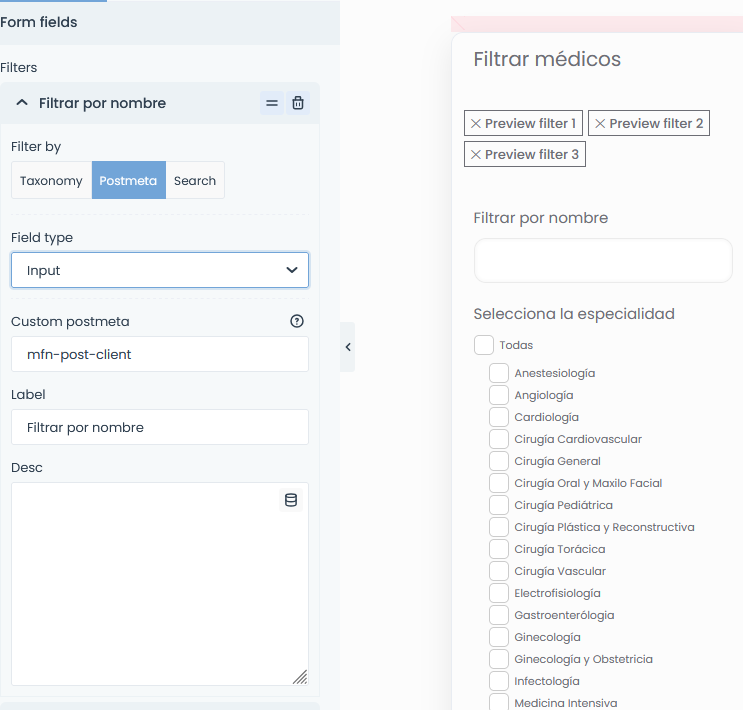
Task: Tick the Cardiología checkbox
Action: (499, 417)
